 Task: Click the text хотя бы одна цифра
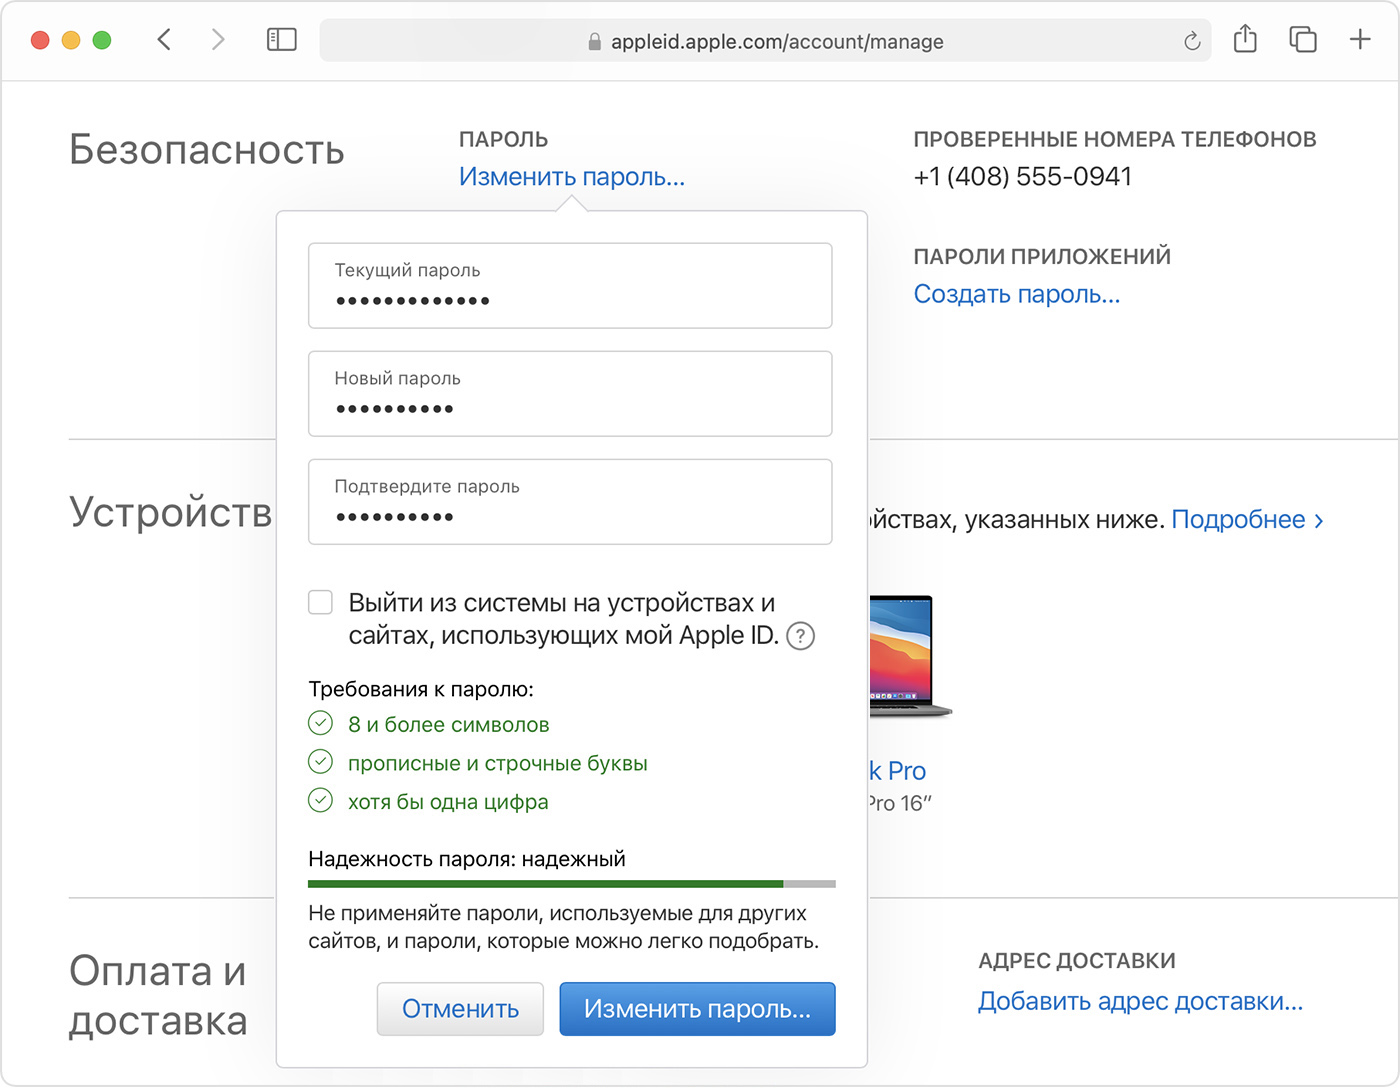pyautogui.click(x=448, y=802)
